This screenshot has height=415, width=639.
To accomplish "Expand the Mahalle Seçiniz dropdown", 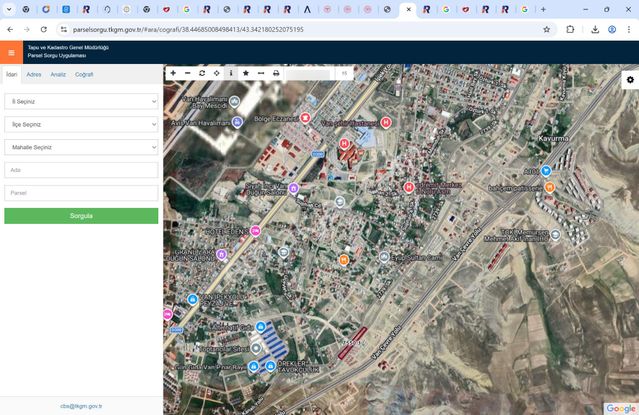I will click(81, 147).
